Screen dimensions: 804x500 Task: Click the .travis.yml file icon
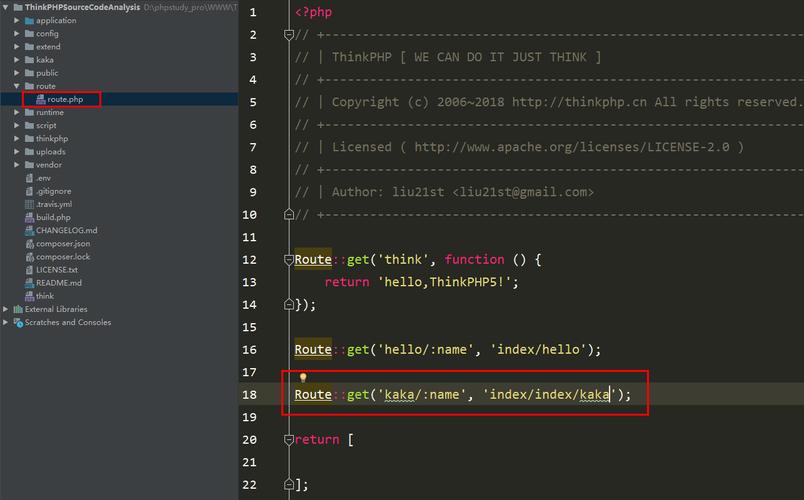[x=29, y=204]
